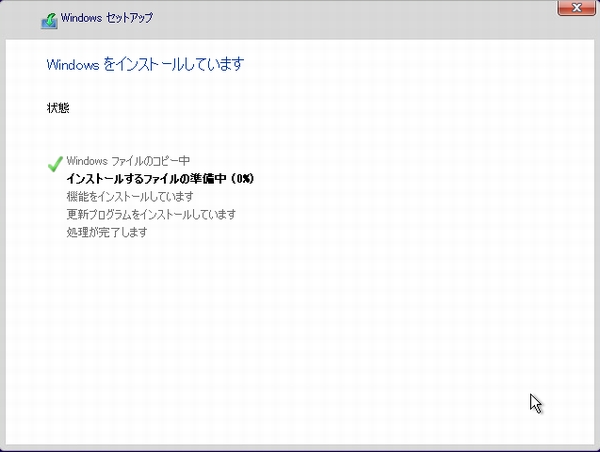Select 'Windows ファイルのコピー中' step
The width and height of the screenshot is (600, 452).
(x=128, y=161)
